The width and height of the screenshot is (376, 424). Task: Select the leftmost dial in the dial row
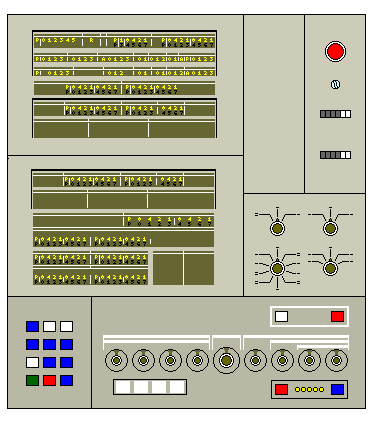116,360
